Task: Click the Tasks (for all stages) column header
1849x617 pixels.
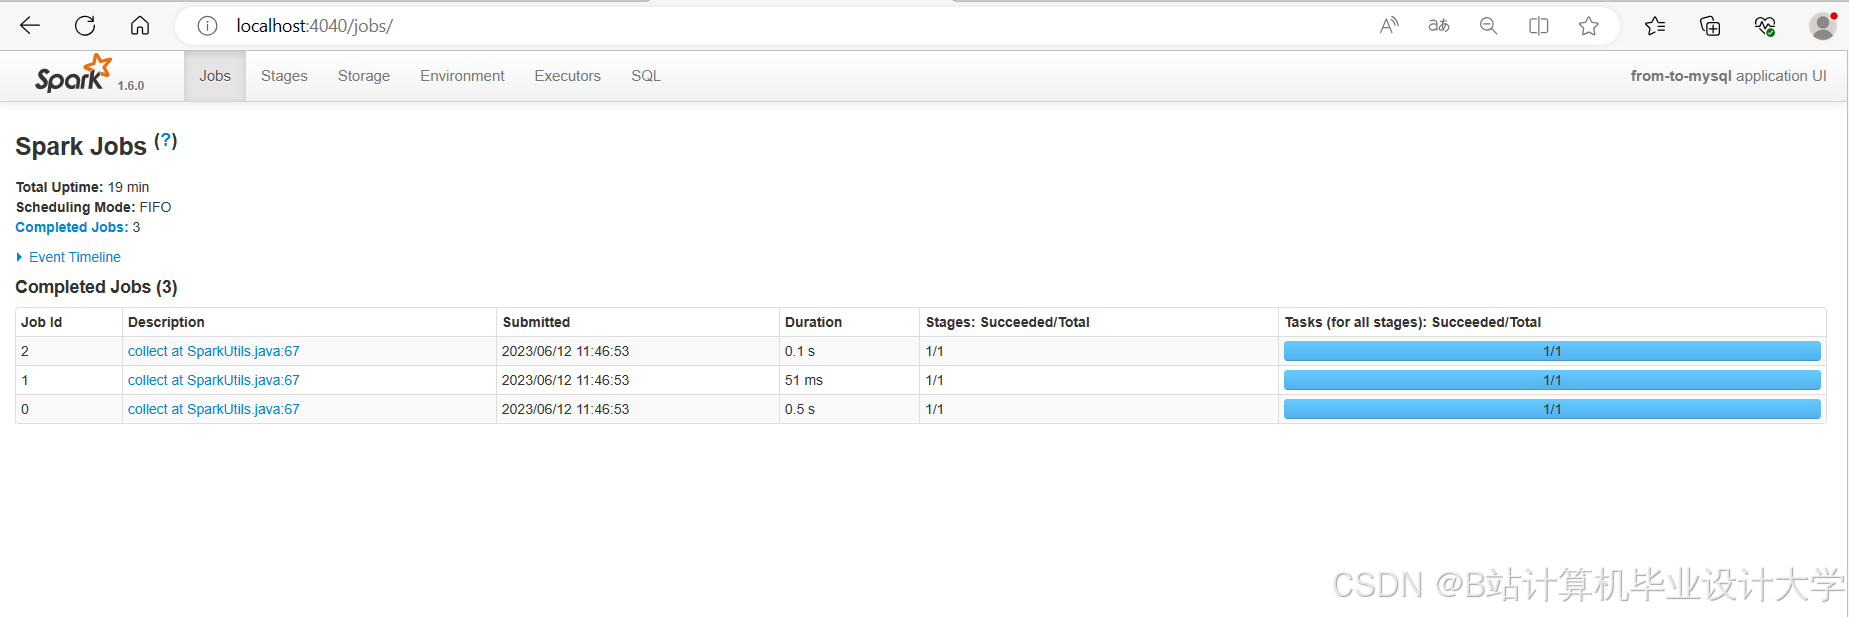Action: click(x=1552, y=322)
